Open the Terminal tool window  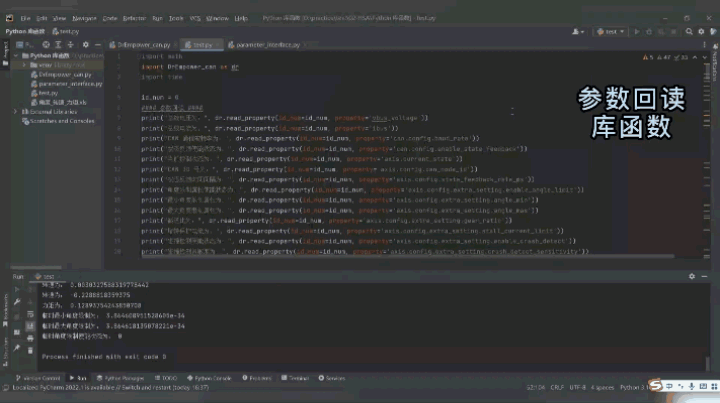click(295, 378)
